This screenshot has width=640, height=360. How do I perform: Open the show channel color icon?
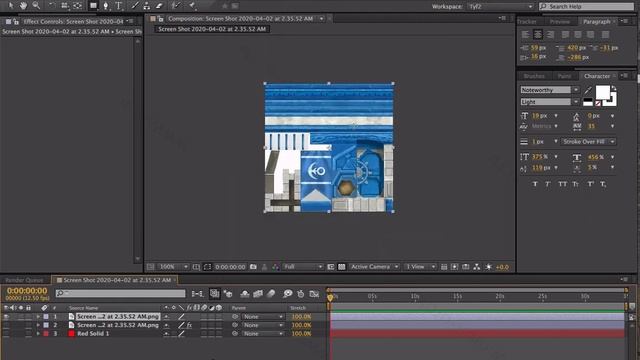click(276, 267)
